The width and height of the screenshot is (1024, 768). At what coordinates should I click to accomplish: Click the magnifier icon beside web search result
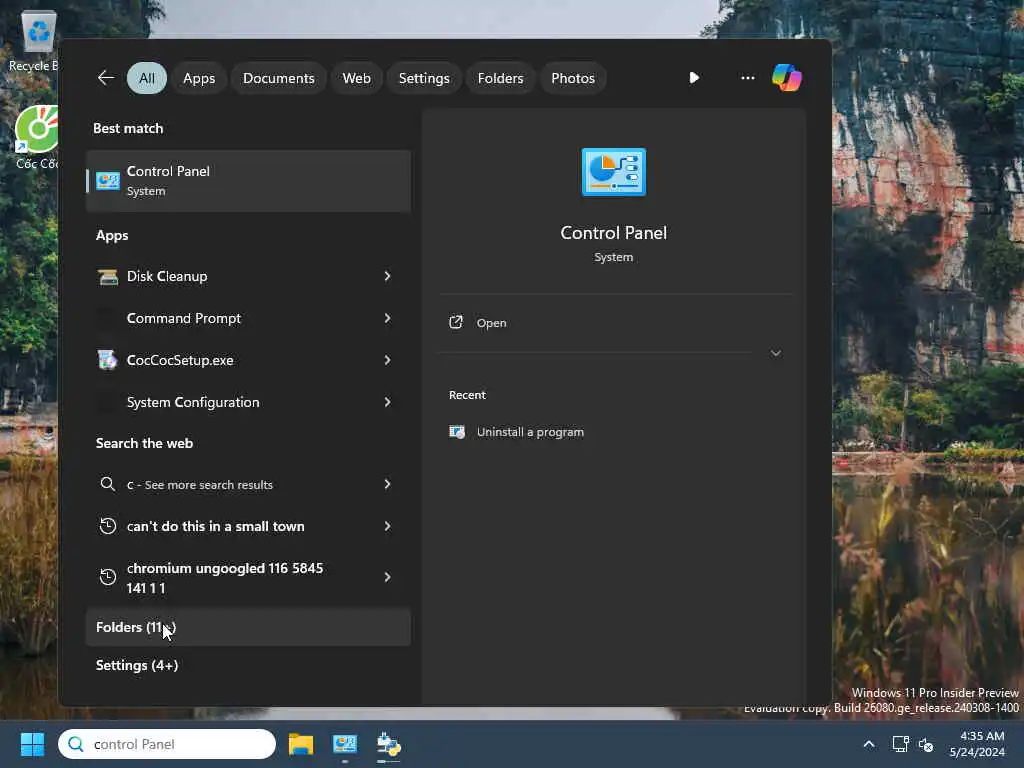[108, 484]
